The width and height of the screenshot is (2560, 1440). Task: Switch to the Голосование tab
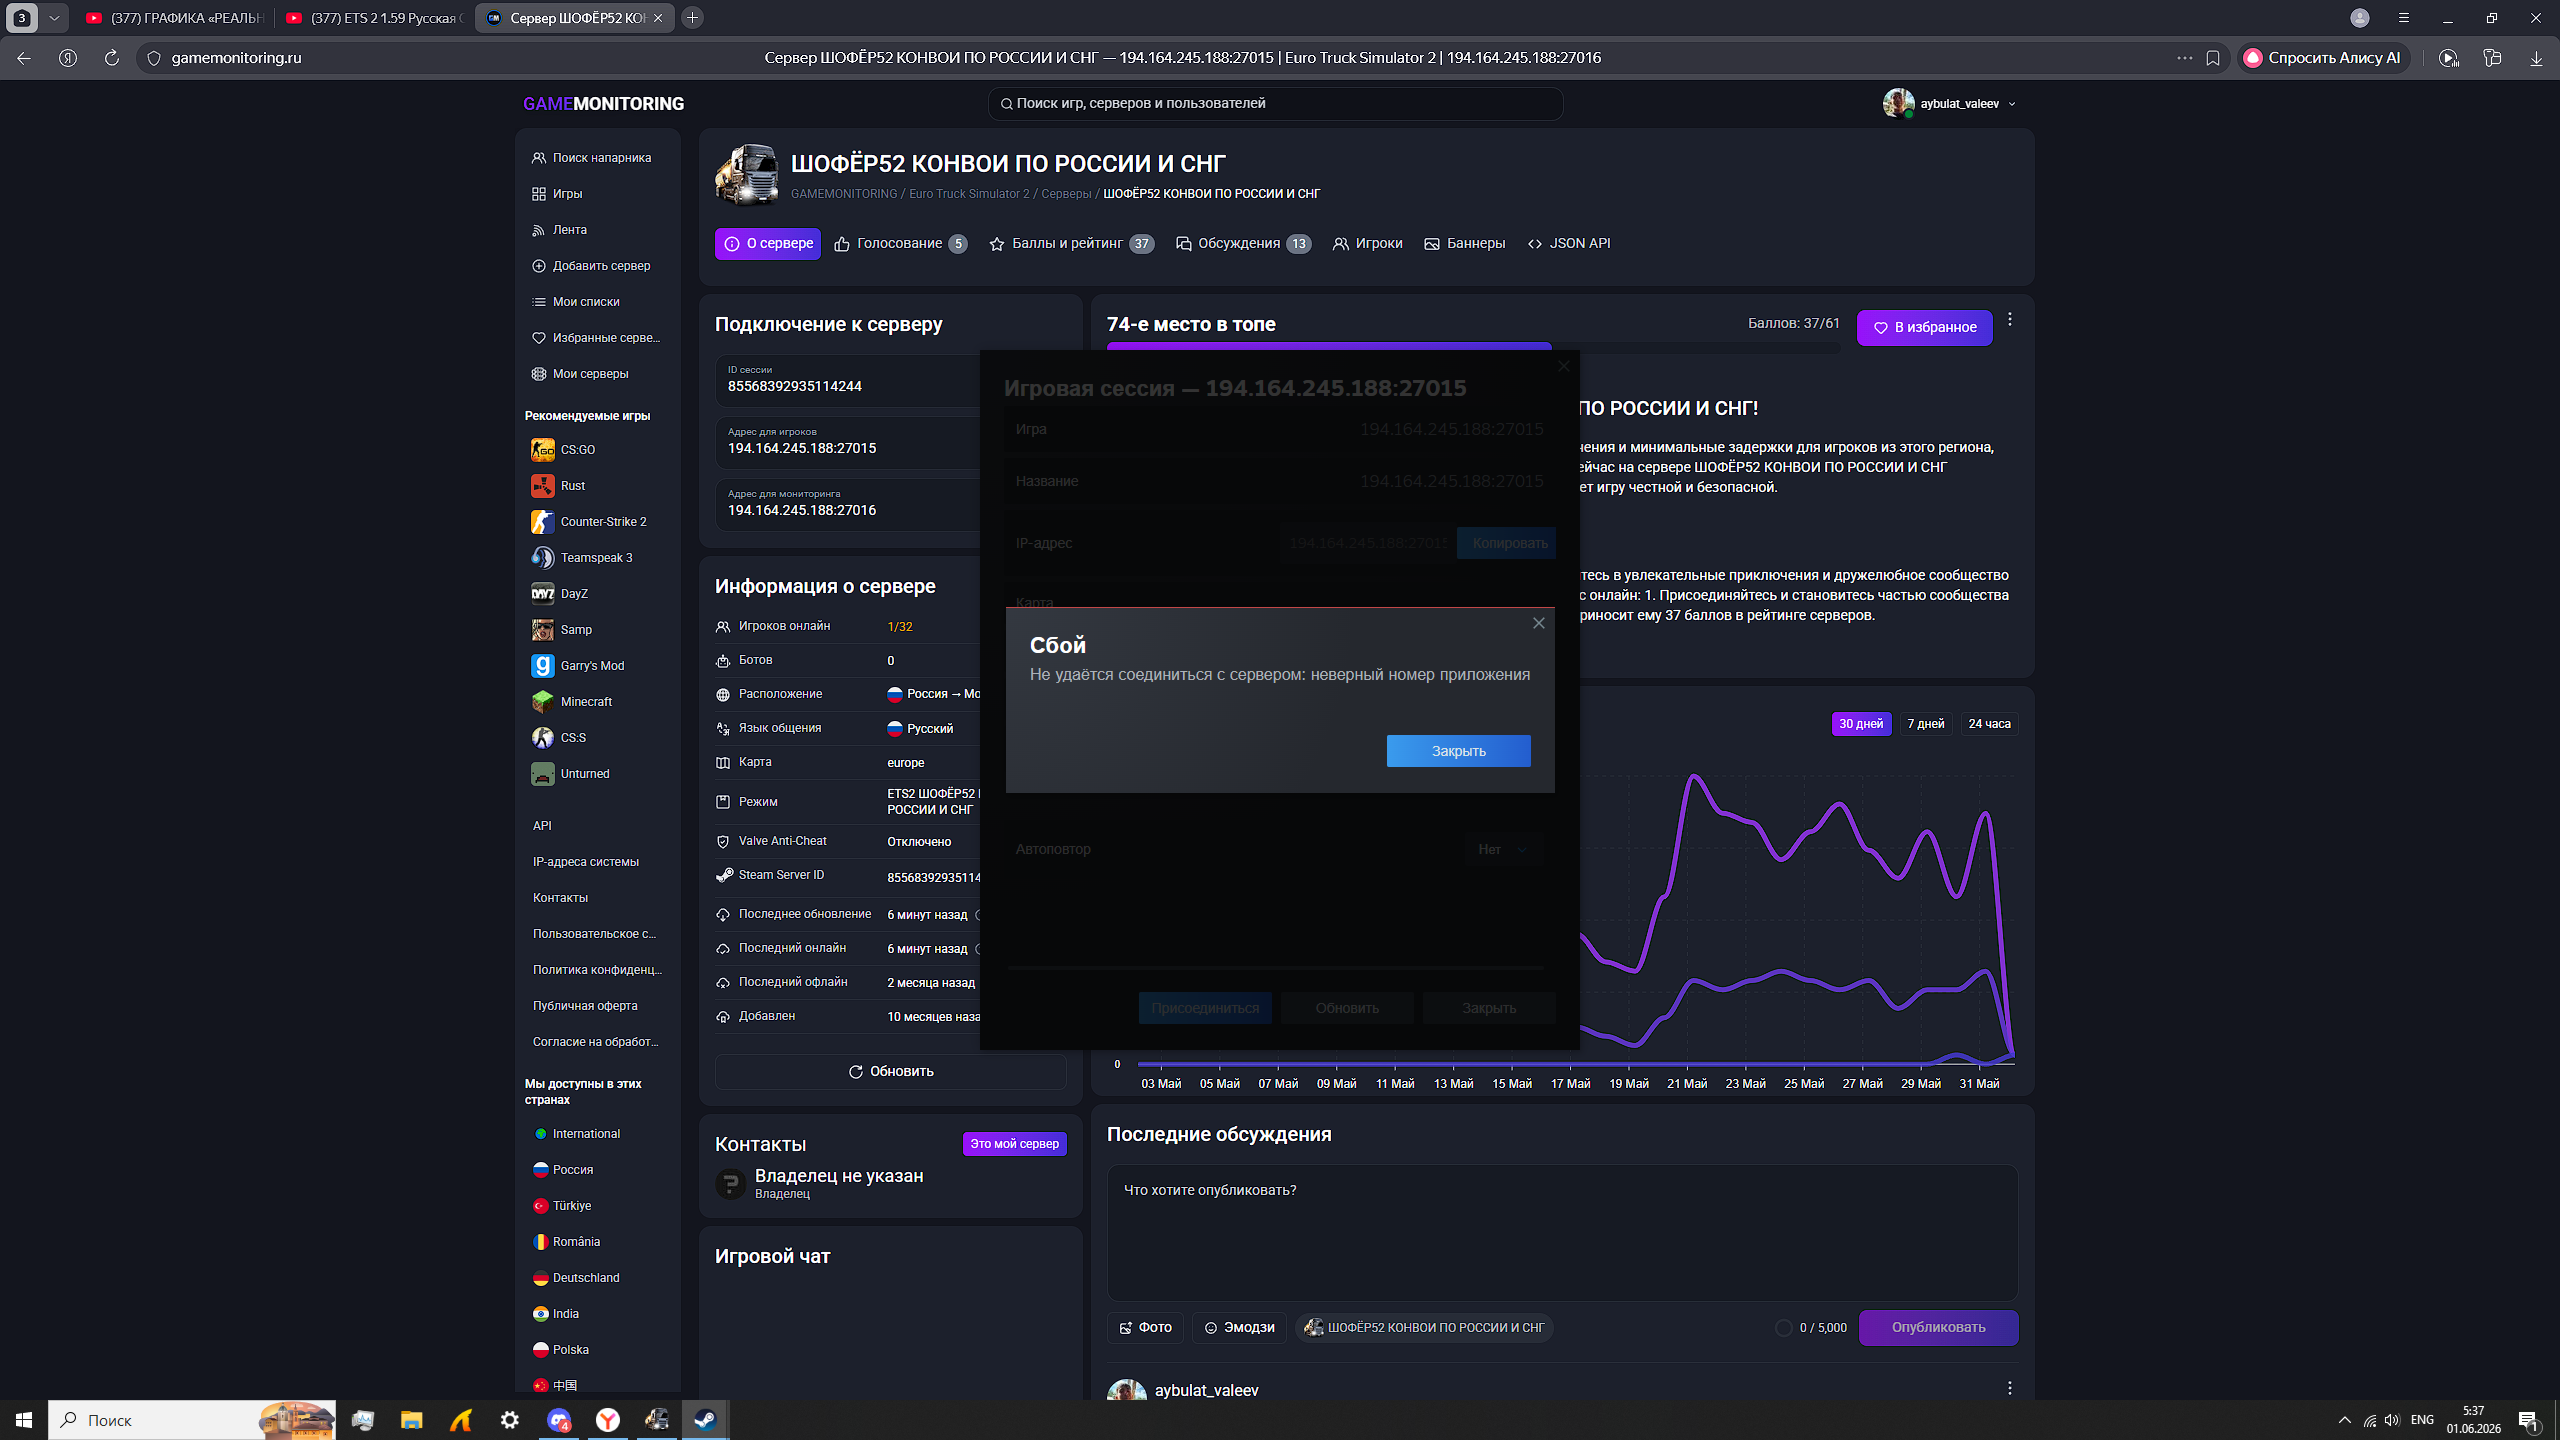coord(900,244)
